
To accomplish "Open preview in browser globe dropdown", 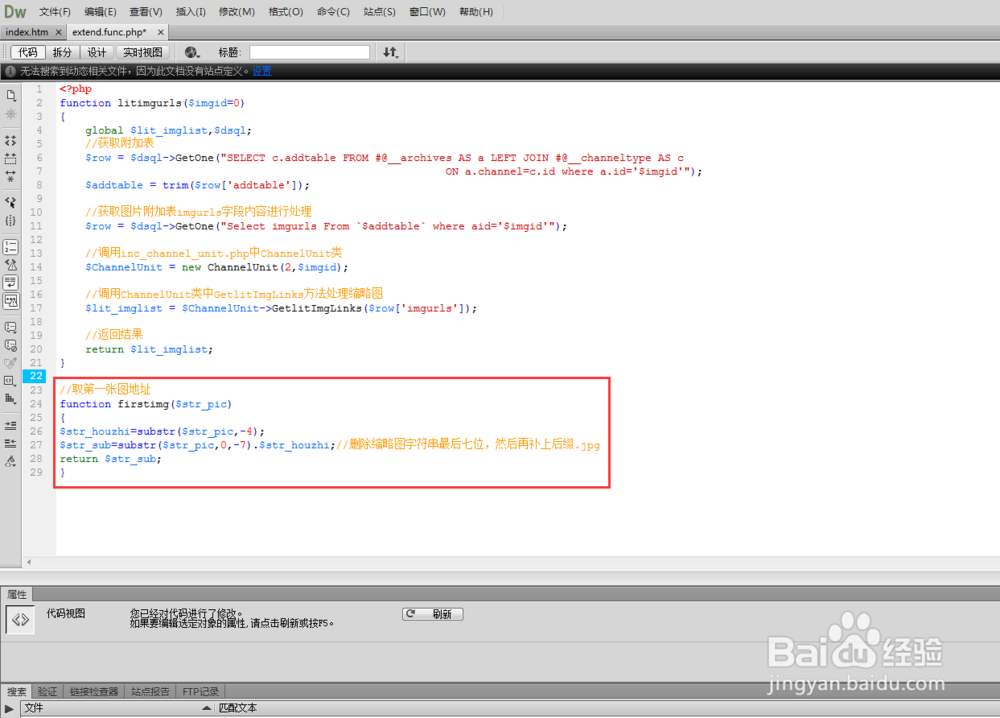I will pyautogui.click(x=192, y=52).
